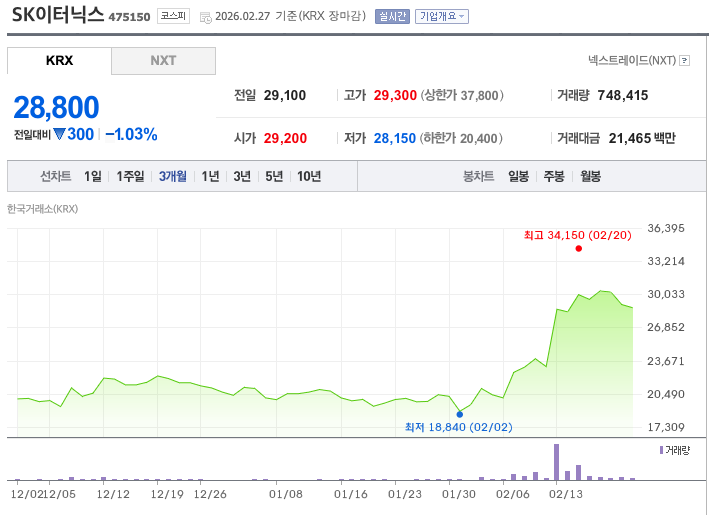The image size is (709, 515).
Task: Select the 1주일 line chart period
Action: (130, 176)
